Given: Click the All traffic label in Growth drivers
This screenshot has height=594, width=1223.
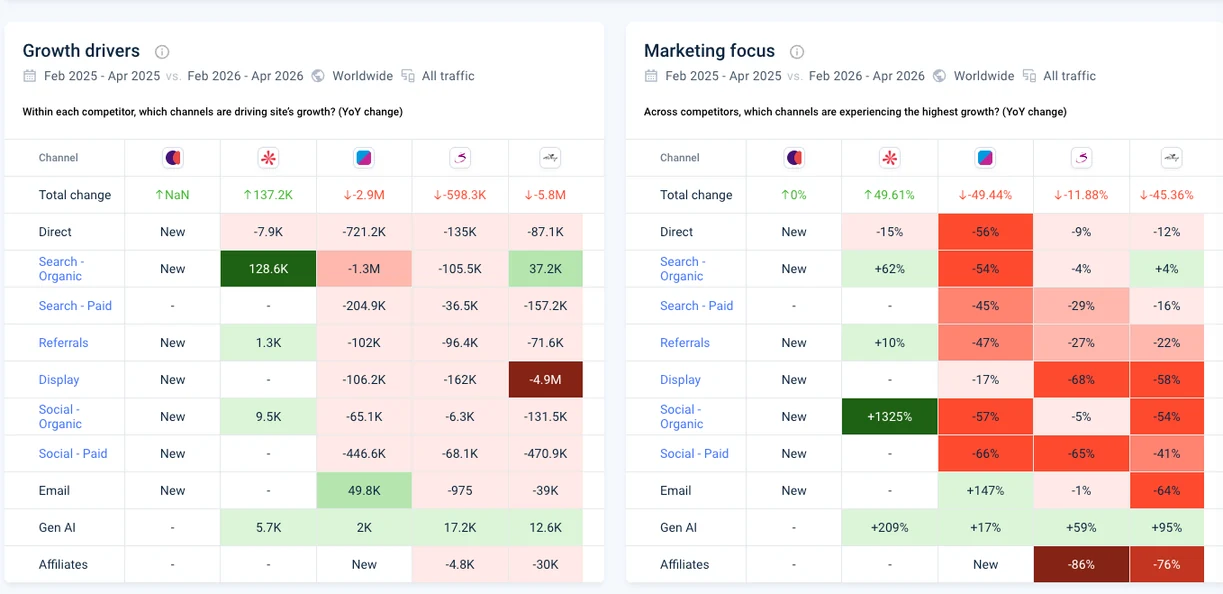Looking at the screenshot, I should [x=448, y=76].
